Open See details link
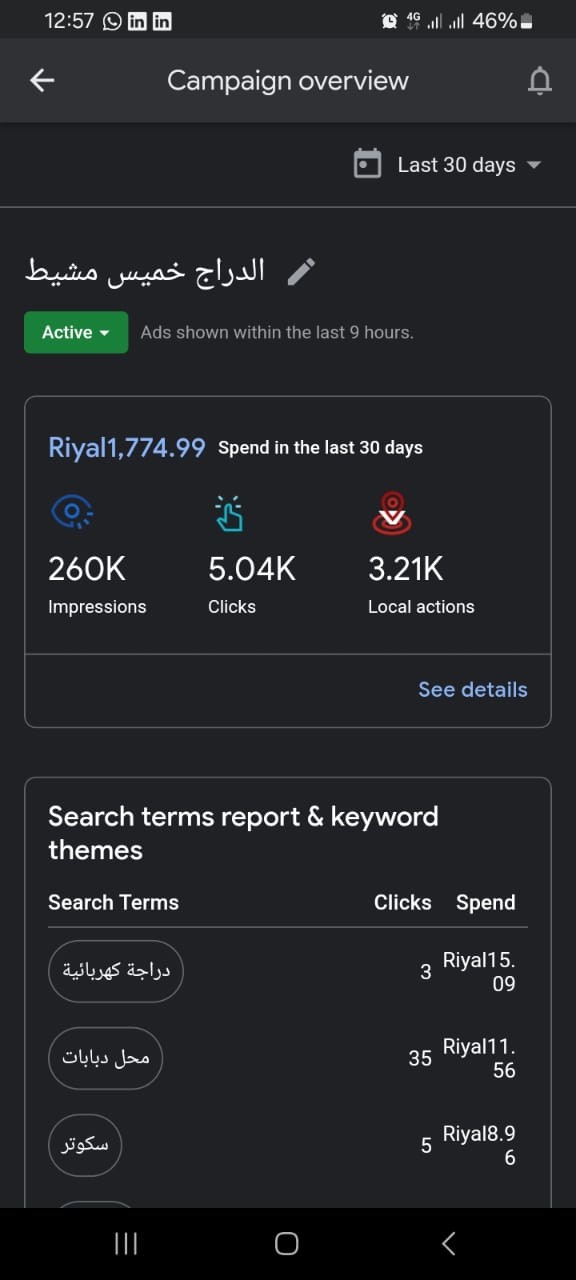The height and width of the screenshot is (1280, 576). click(x=473, y=689)
